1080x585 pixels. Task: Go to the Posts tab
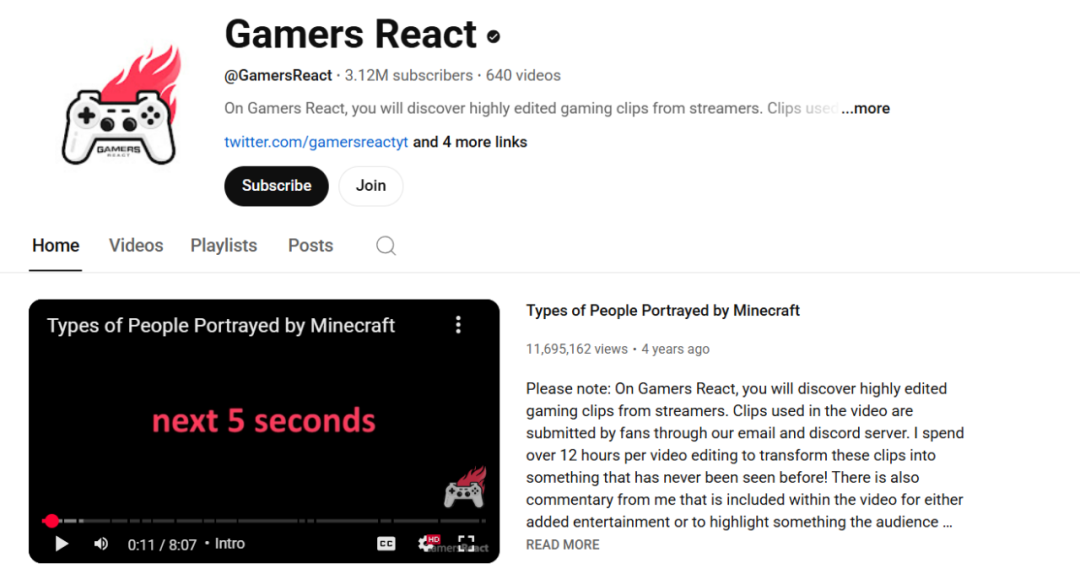click(310, 246)
